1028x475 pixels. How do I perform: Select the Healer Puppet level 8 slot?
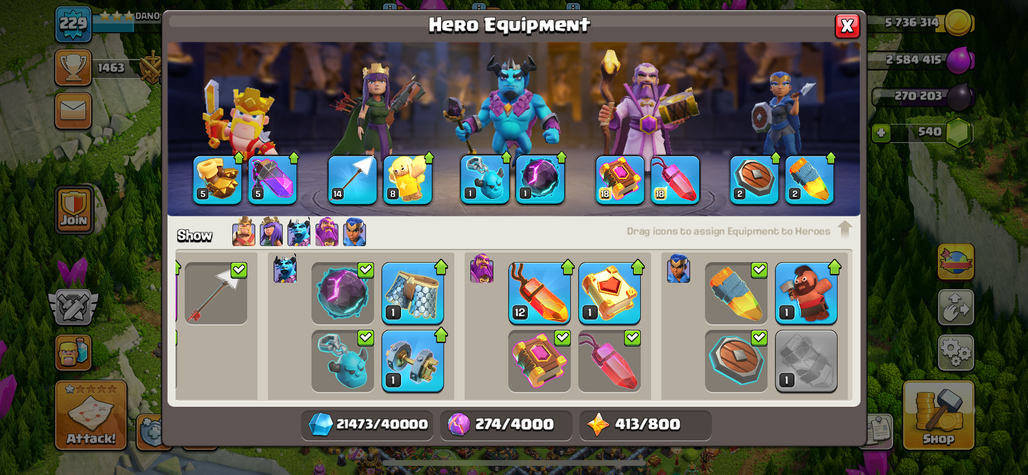(x=408, y=180)
